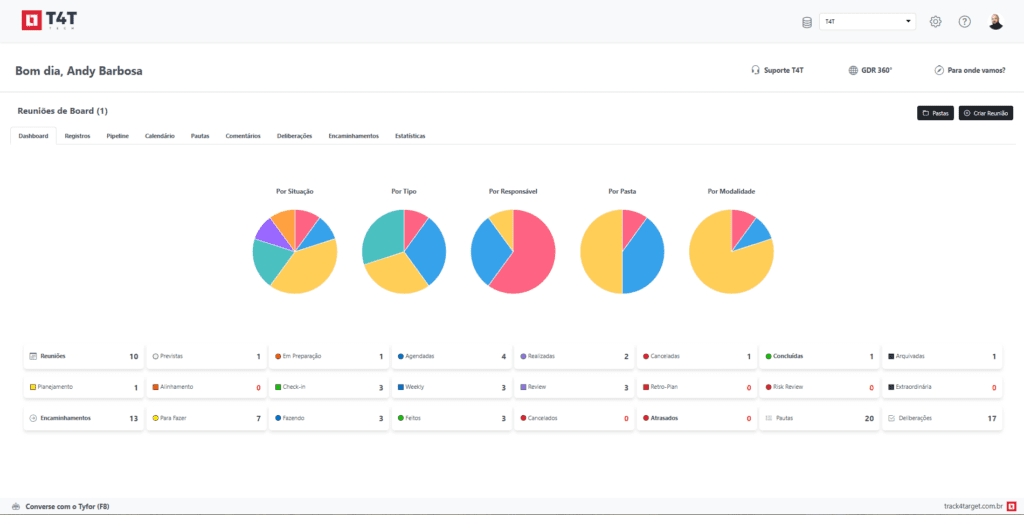Switch to the Registros tab
The image size is (1024, 515).
[x=77, y=136]
